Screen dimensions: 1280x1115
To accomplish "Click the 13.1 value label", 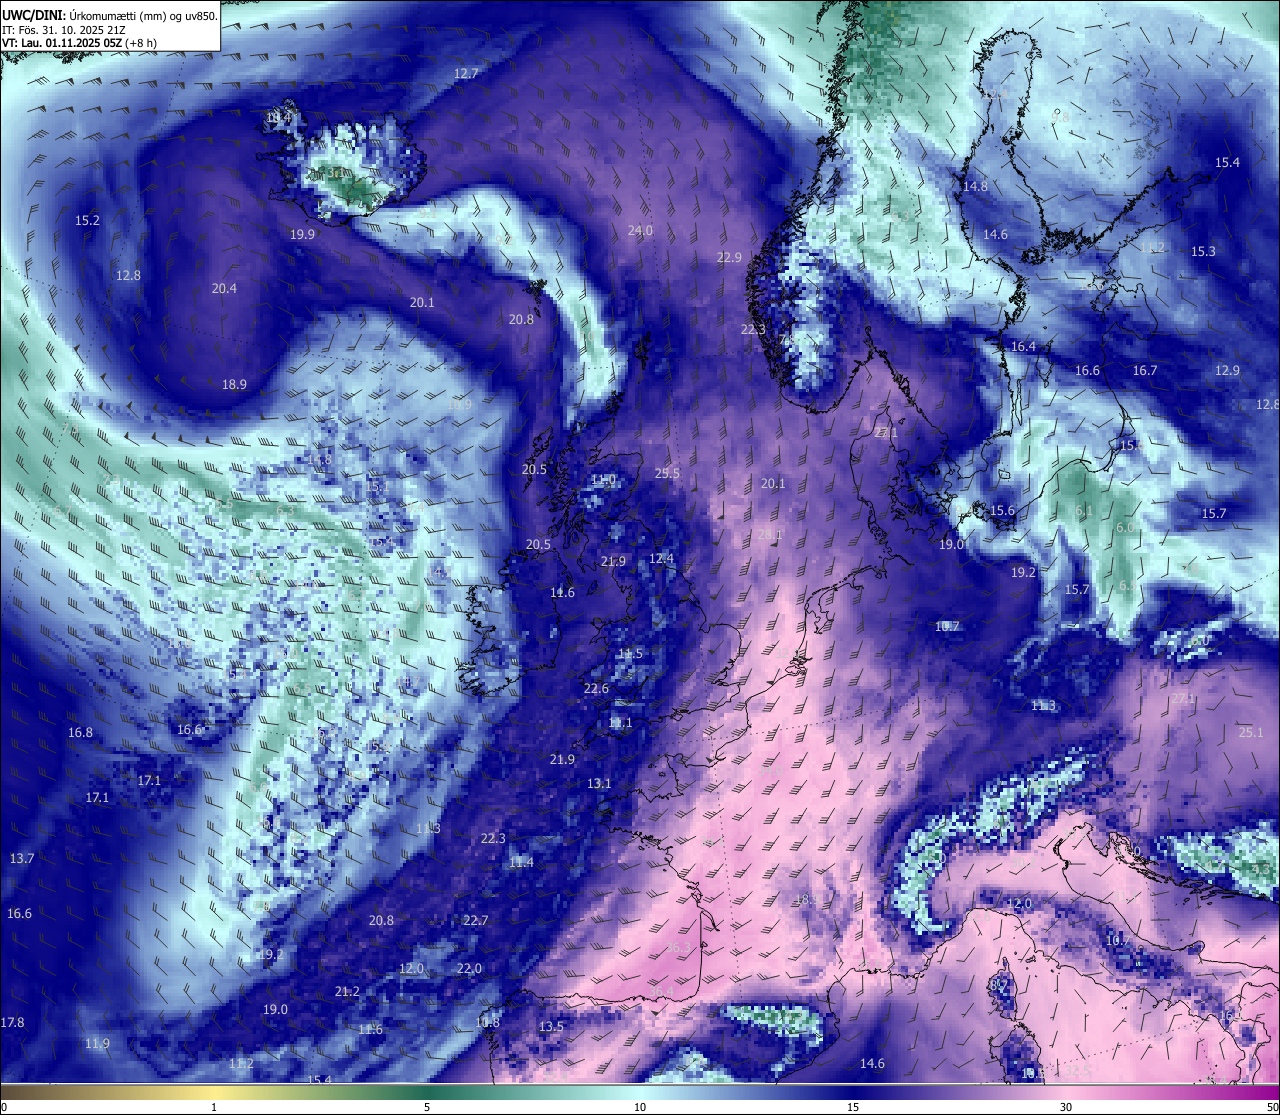I will click(x=599, y=783).
